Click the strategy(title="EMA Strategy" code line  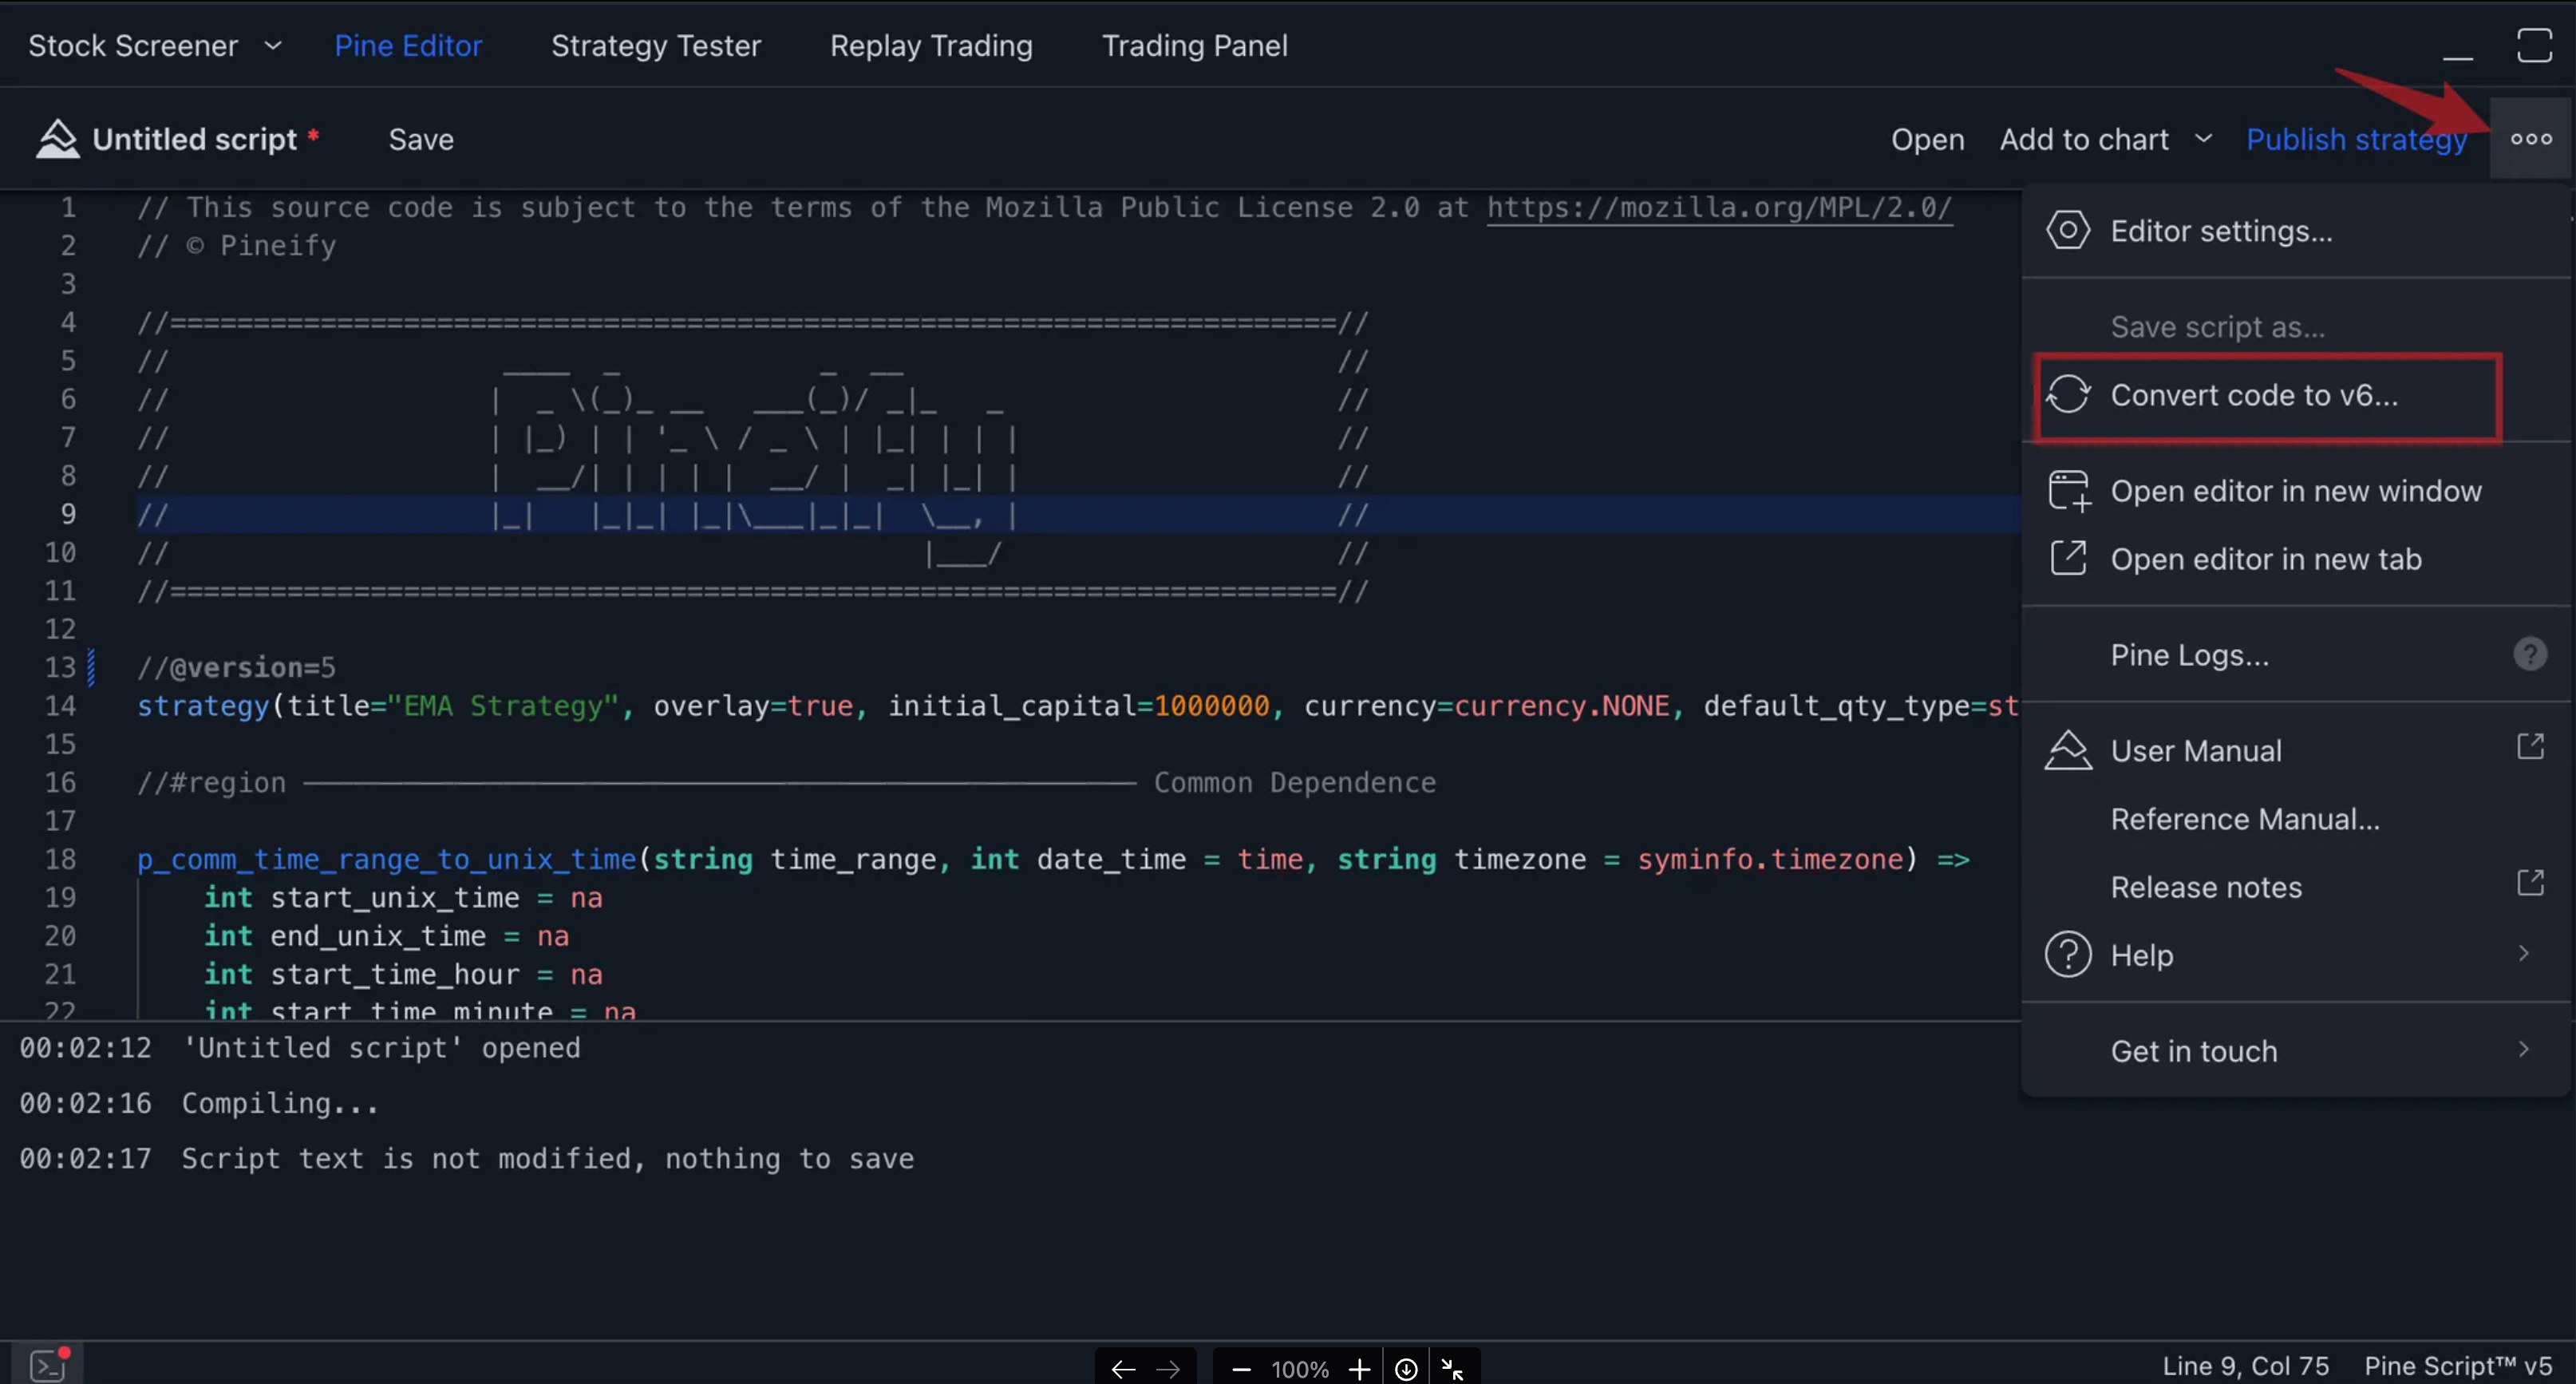1077,706
